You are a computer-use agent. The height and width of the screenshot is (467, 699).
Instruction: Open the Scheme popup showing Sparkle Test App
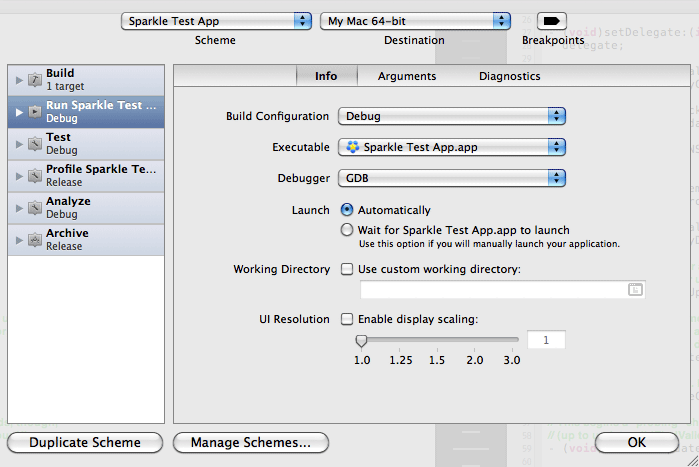pyautogui.click(x=216, y=21)
